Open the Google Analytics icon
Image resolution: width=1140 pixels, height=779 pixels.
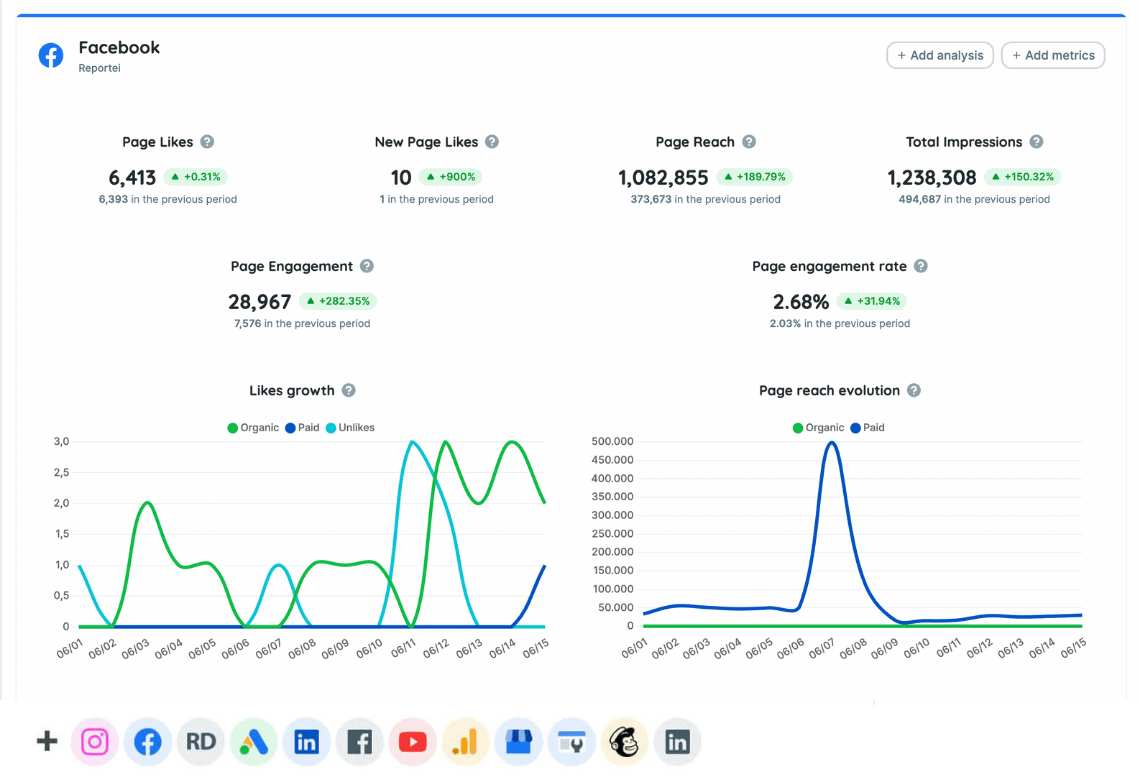[x=465, y=742]
